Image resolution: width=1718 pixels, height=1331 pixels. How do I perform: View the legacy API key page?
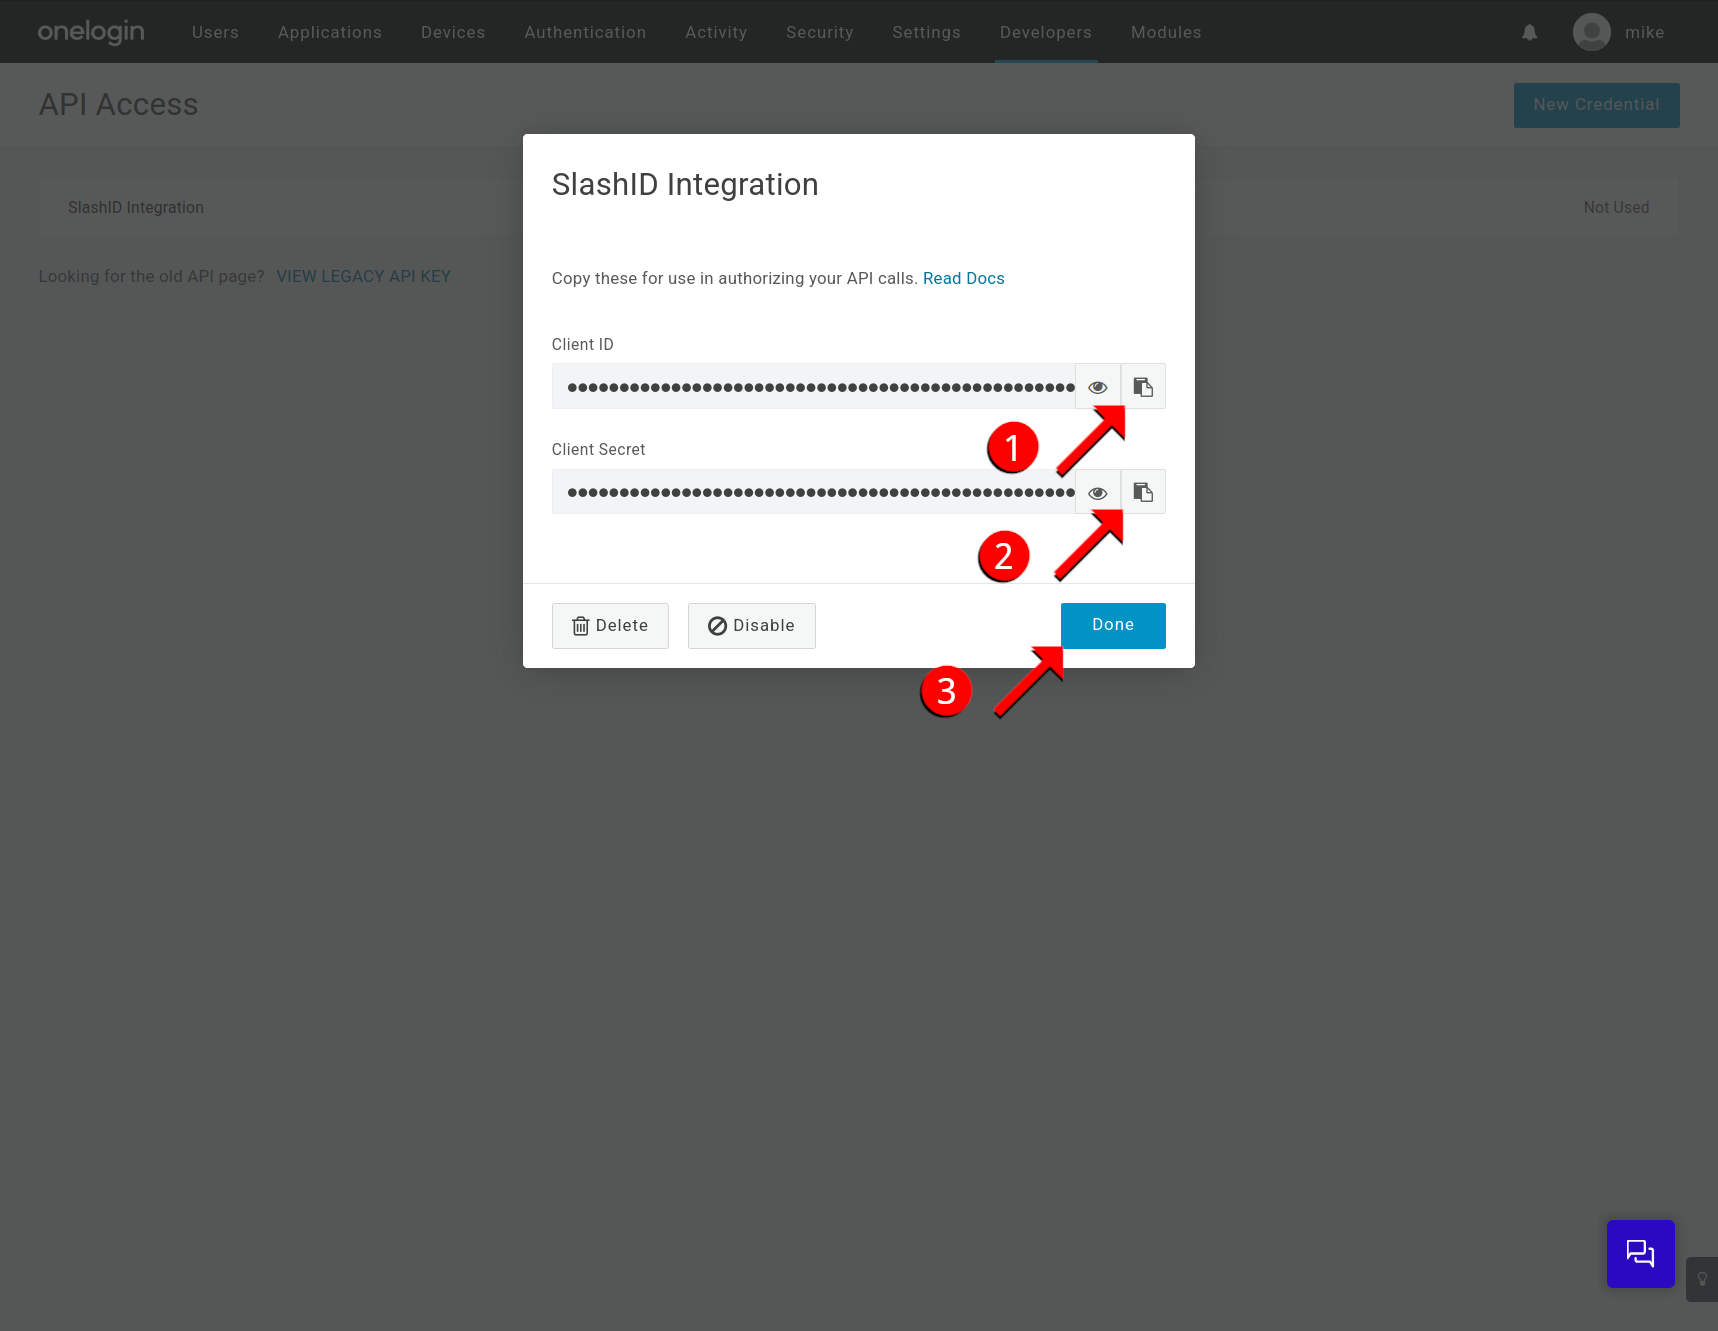coord(363,276)
